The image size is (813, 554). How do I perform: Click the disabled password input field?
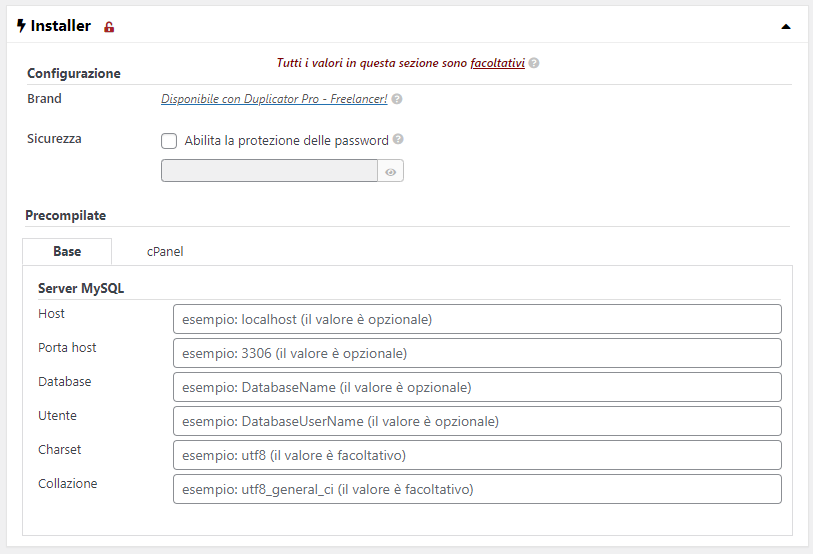pyautogui.click(x=269, y=172)
